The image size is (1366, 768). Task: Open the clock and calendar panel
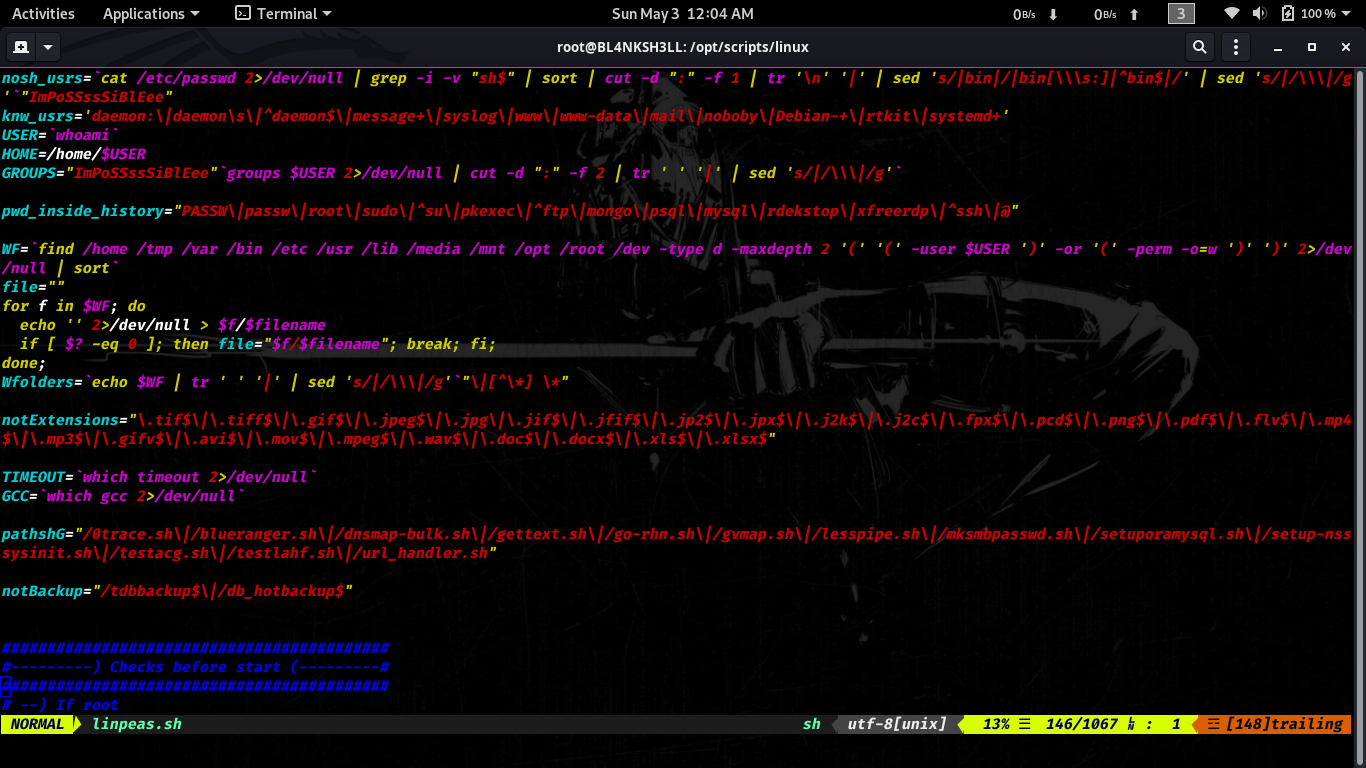pos(683,14)
